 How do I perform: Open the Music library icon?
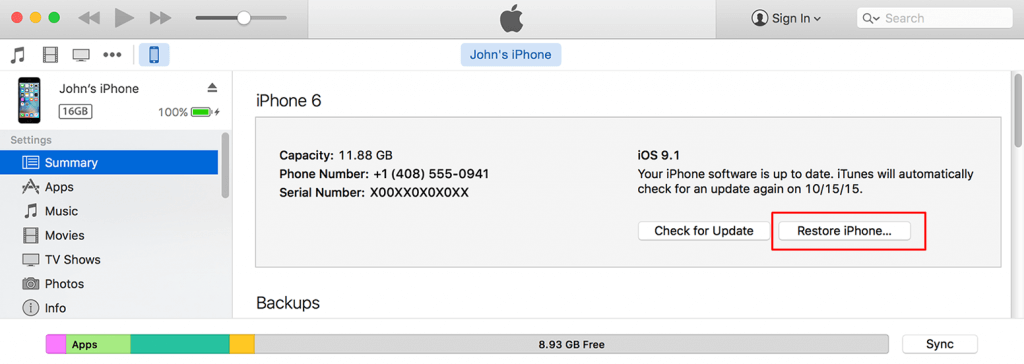pos(18,55)
